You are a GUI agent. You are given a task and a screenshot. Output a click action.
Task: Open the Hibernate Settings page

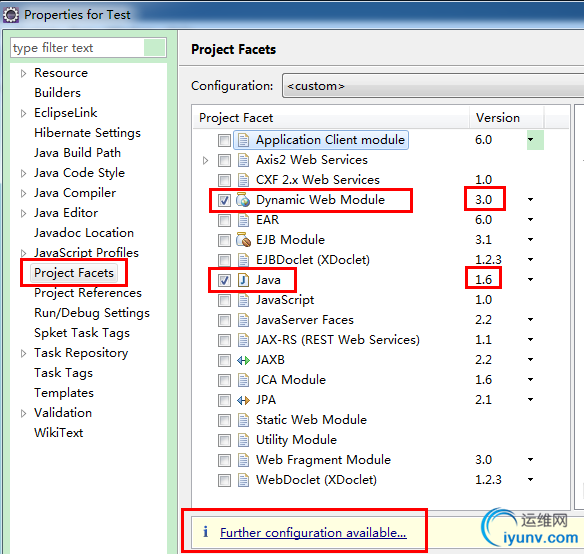(x=88, y=133)
